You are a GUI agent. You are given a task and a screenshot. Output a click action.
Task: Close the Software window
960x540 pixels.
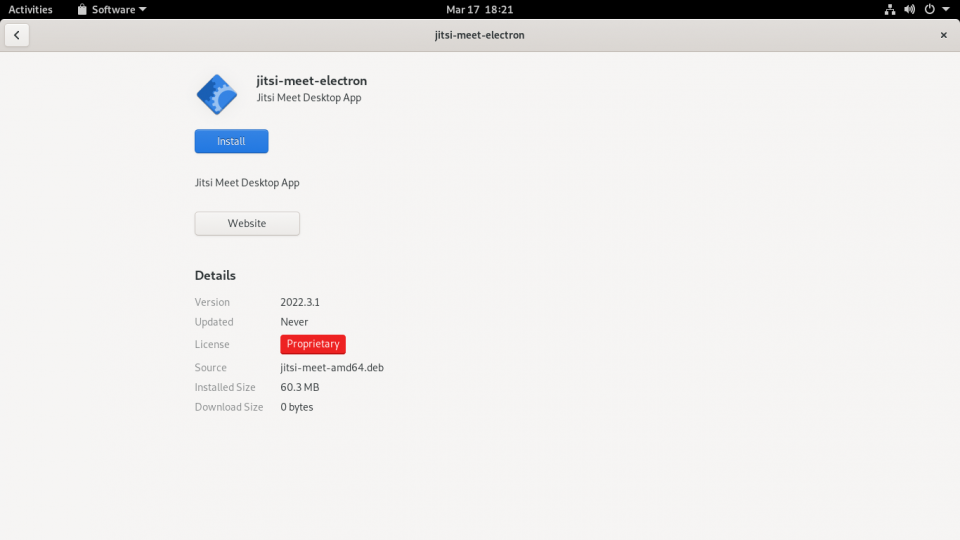(943, 35)
